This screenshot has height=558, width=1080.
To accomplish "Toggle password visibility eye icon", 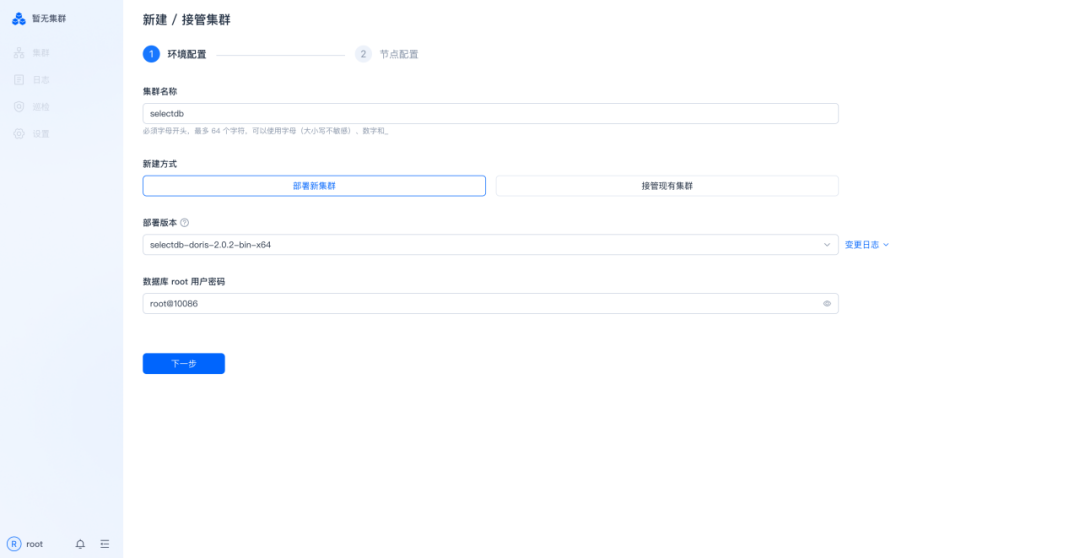I will (827, 304).
